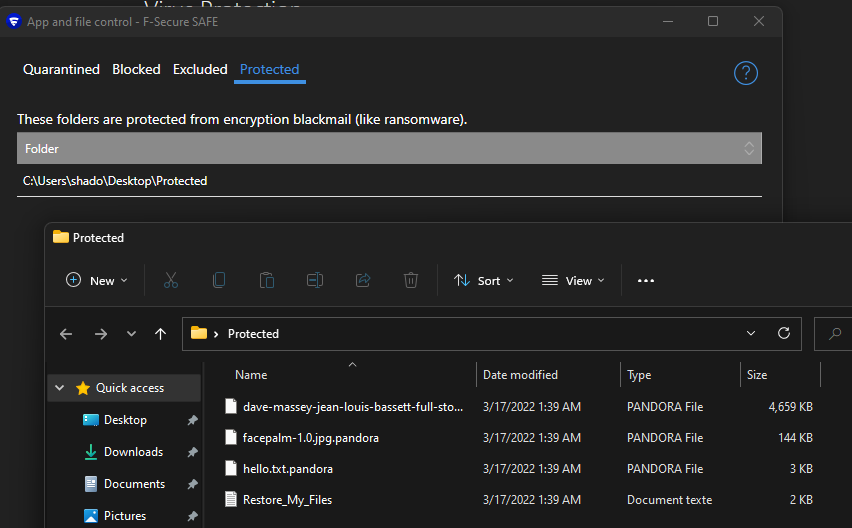Click the pin icon beside Documents
This screenshot has height=528, width=852.
pyautogui.click(x=192, y=484)
